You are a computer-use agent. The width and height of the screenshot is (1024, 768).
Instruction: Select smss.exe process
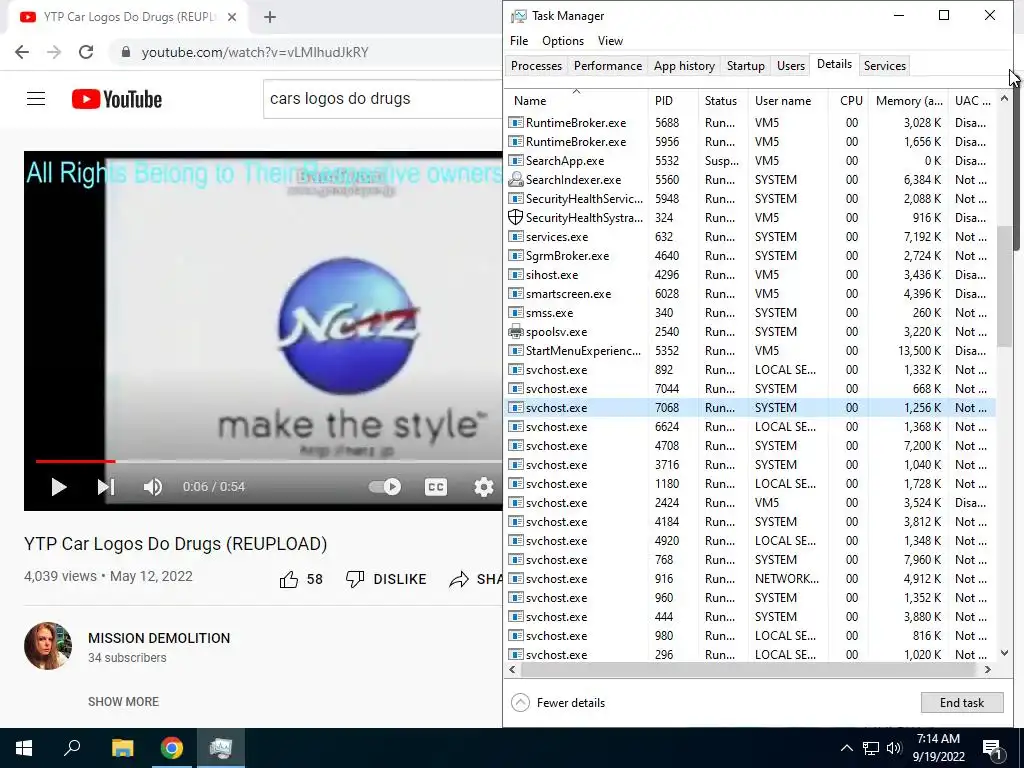750,313
